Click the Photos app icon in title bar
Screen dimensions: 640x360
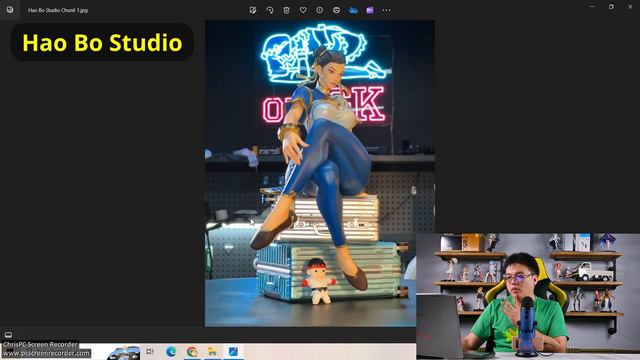[x=10, y=10]
